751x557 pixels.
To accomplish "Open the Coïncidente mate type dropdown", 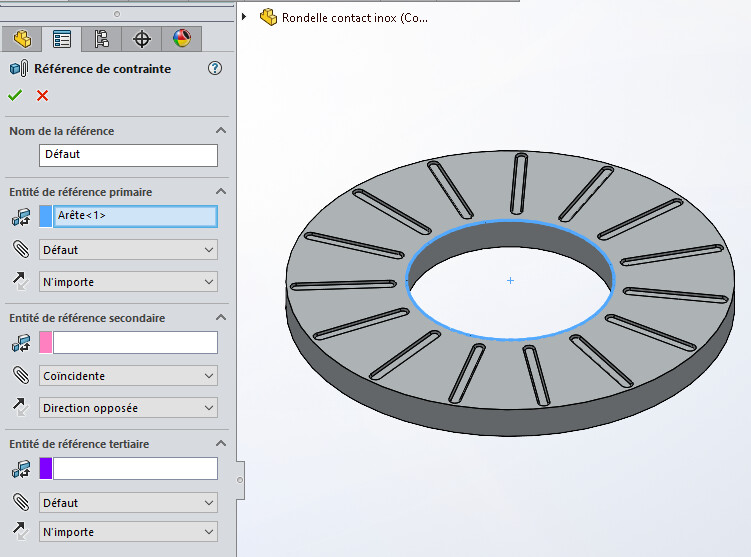I will tap(128, 376).
